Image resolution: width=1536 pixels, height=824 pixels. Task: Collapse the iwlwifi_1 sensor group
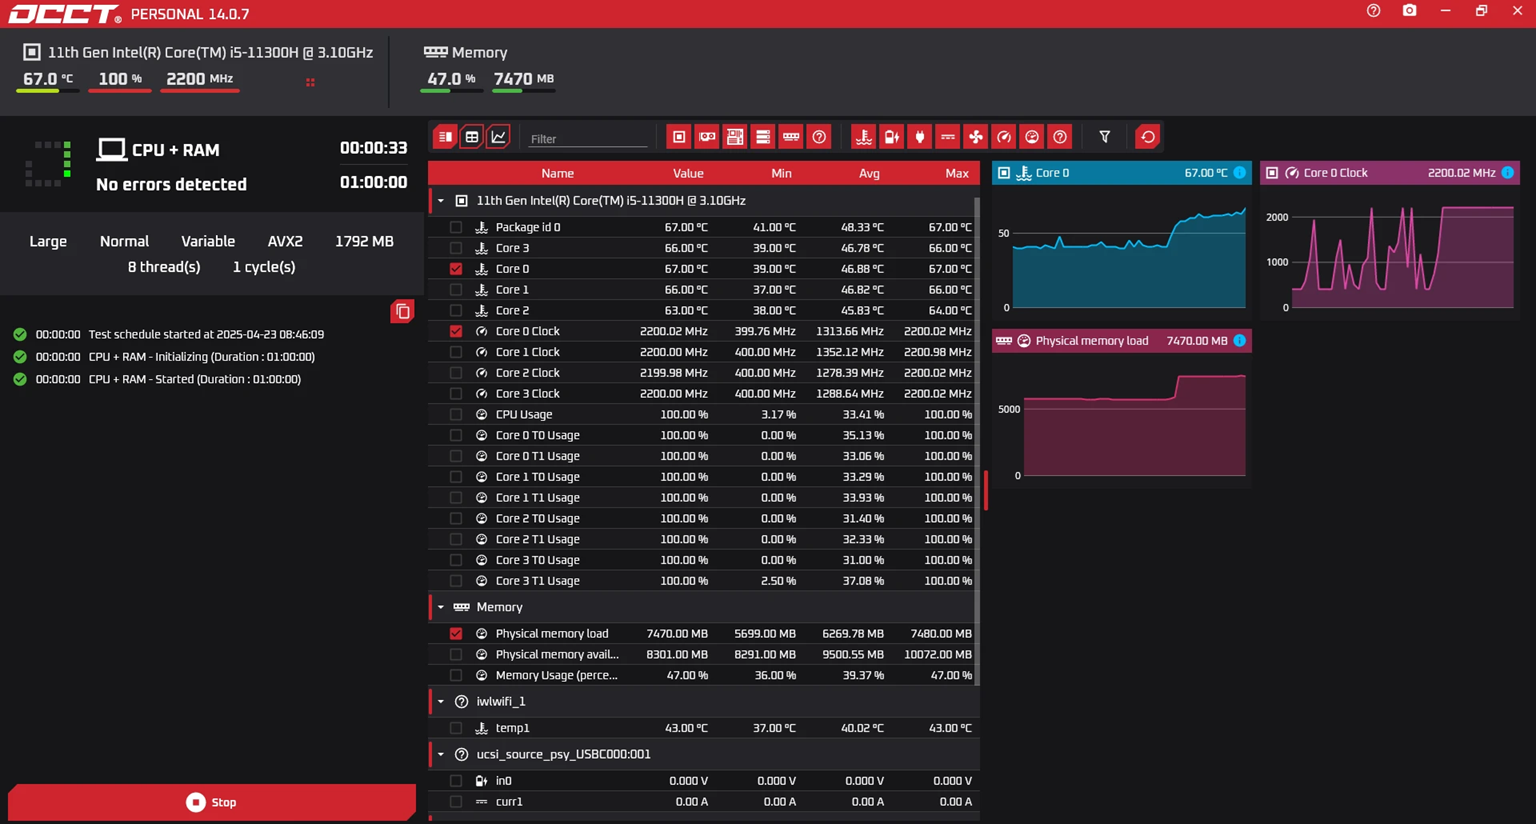[x=441, y=702]
